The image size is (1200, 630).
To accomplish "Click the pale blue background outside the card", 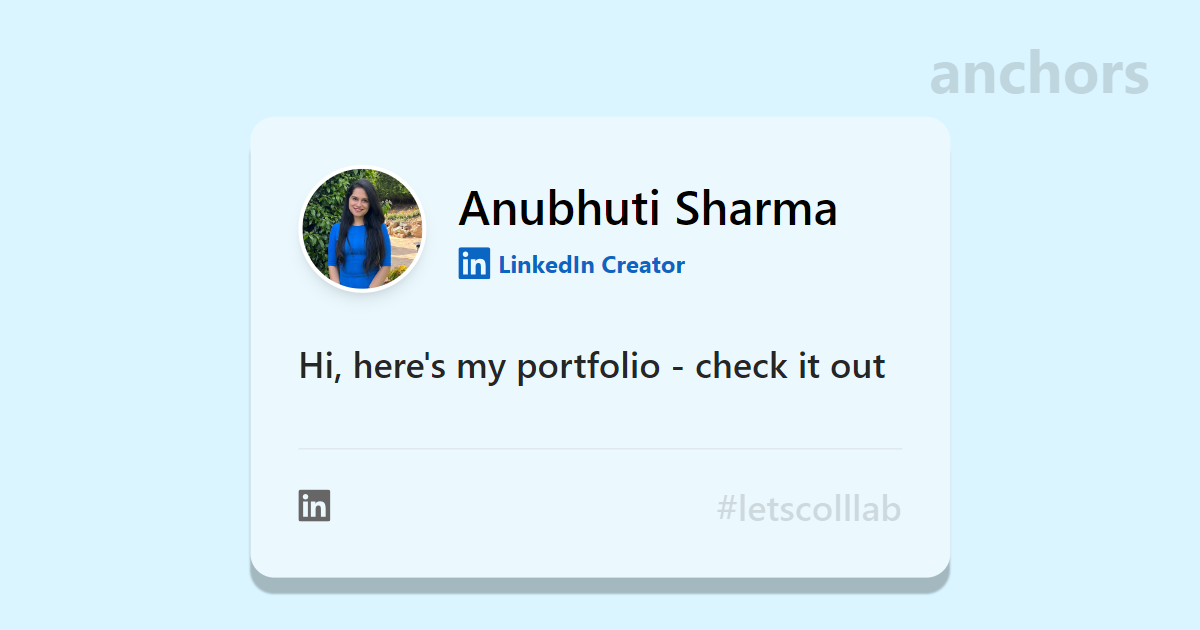I will [120, 320].
